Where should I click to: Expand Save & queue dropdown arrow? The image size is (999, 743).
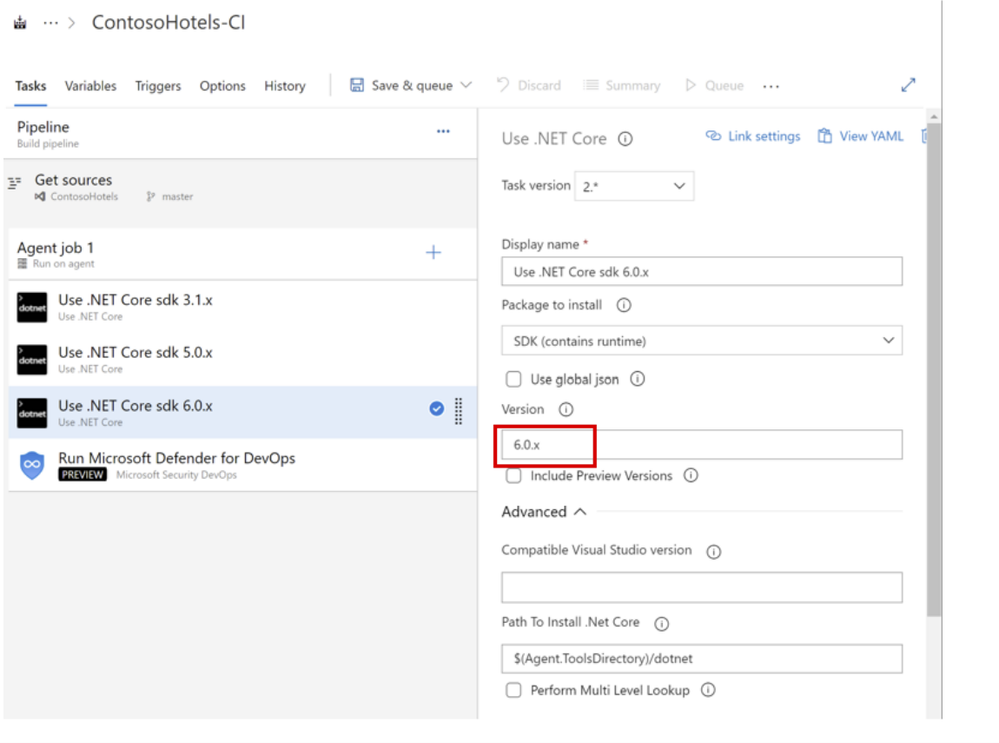click(466, 85)
